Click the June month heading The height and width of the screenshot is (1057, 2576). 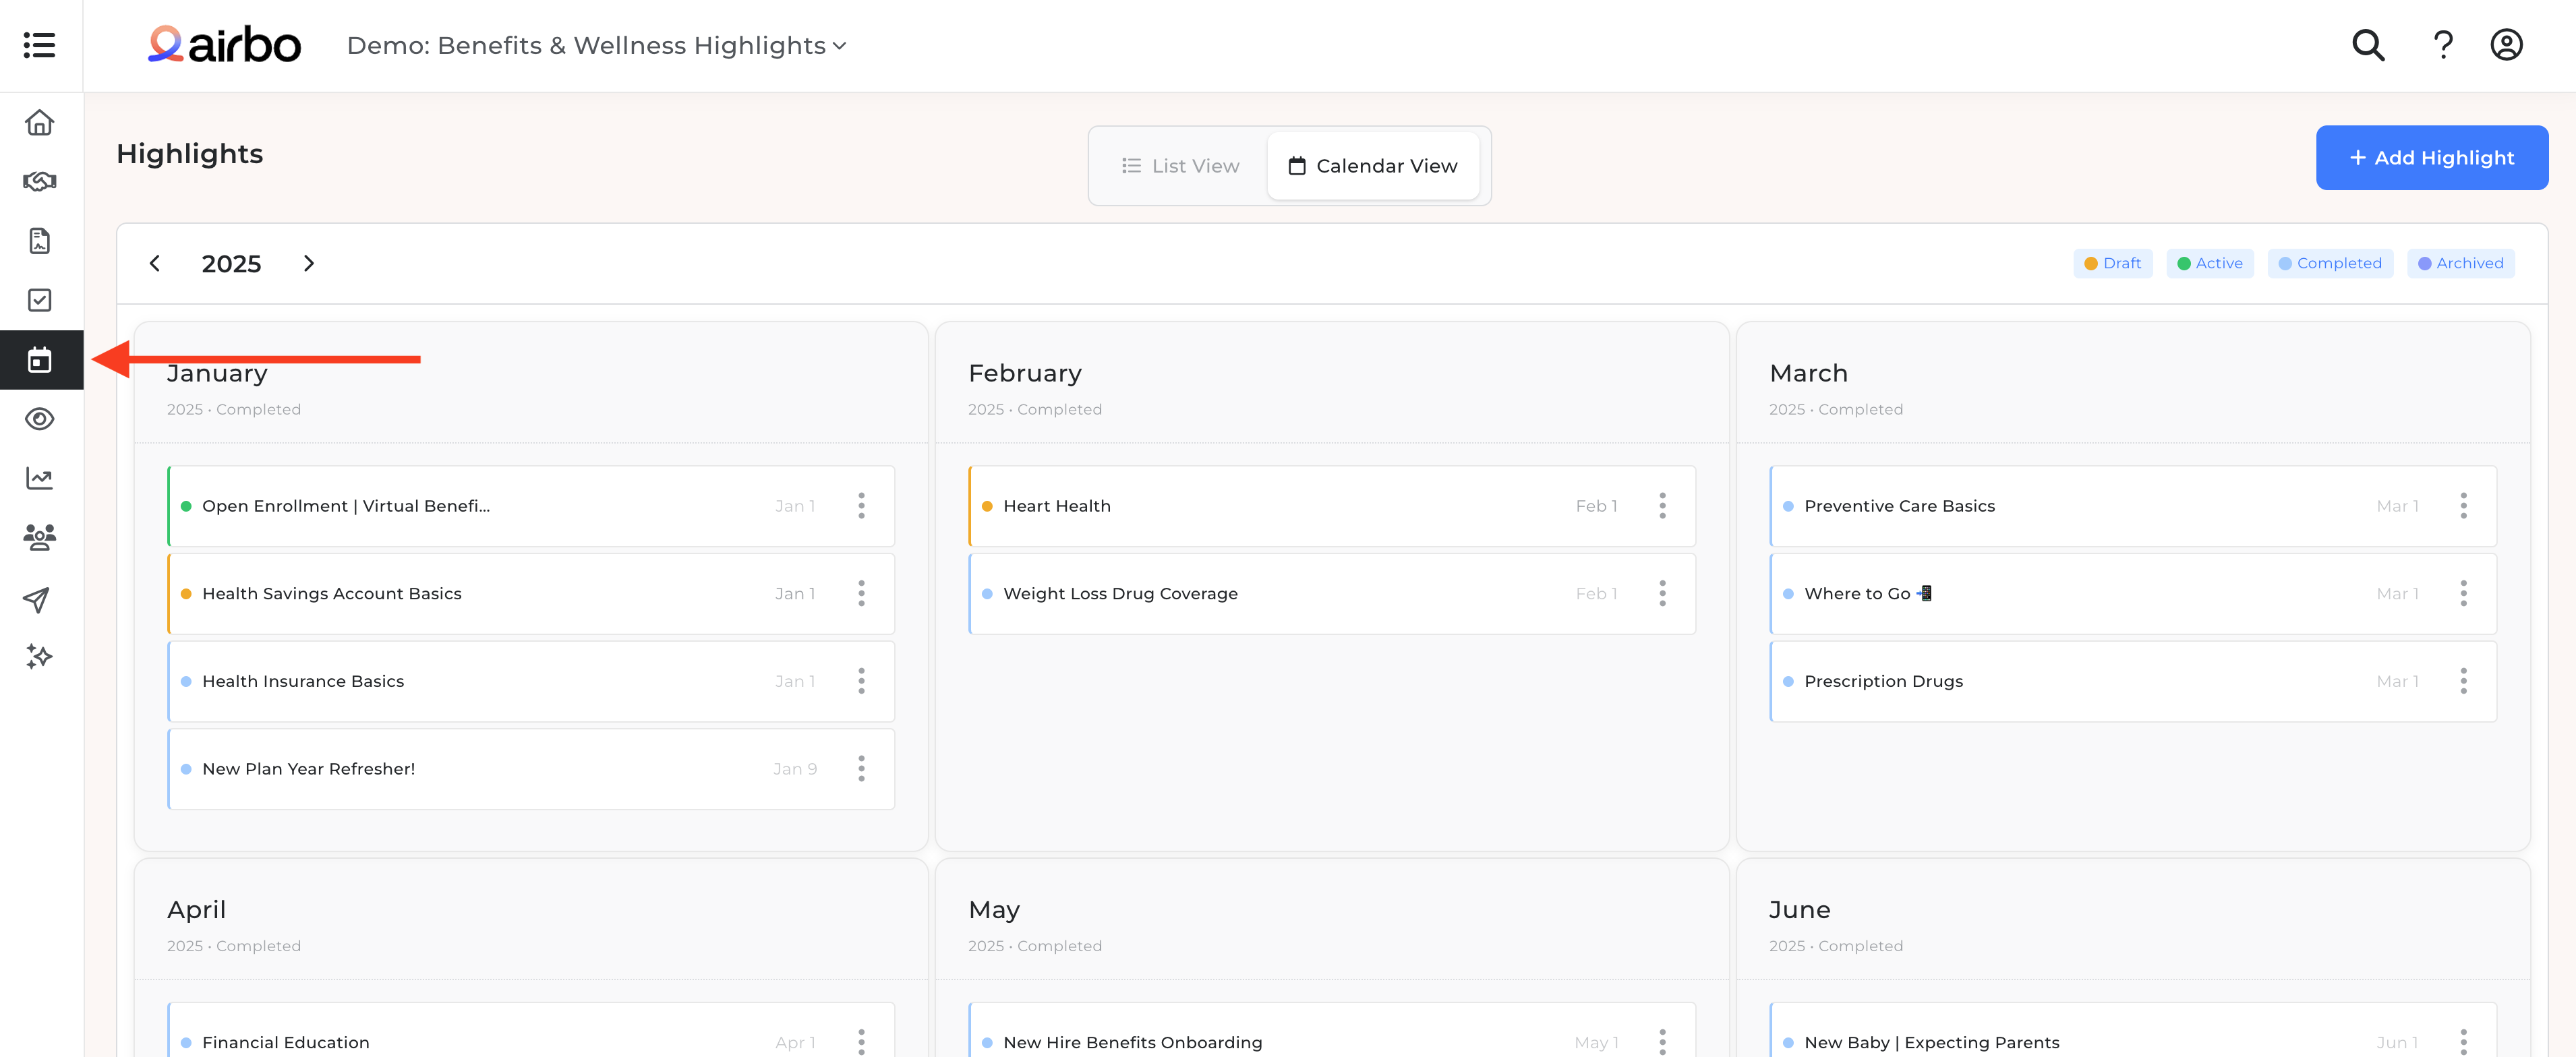pyautogui.click(x=1799, y=910)
